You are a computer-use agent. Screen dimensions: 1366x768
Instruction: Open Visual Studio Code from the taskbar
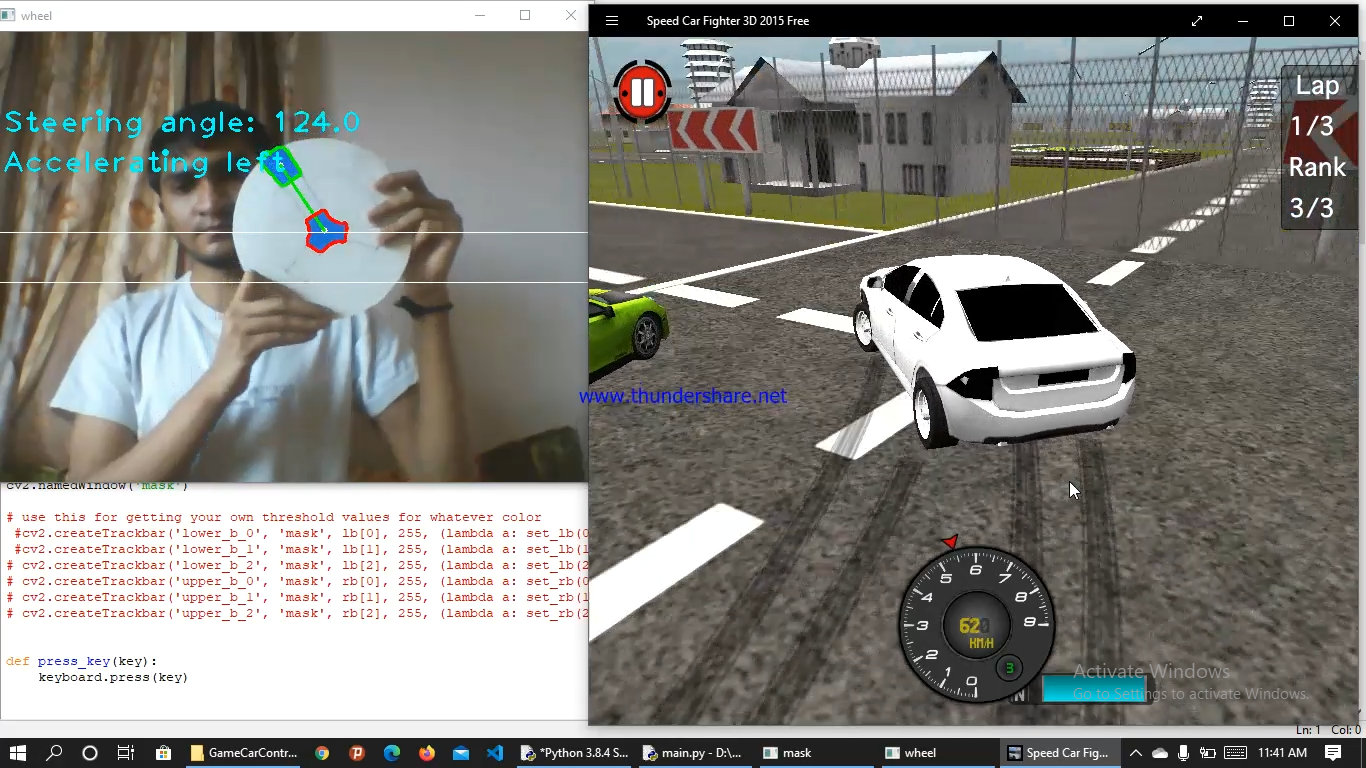pos(495,753)
